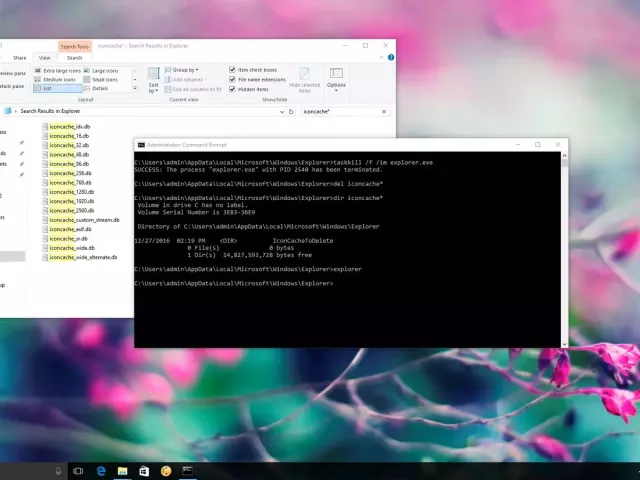Uncheck File name extensions
The height and width of the screenshot is (480, 640).
(233, 79)
